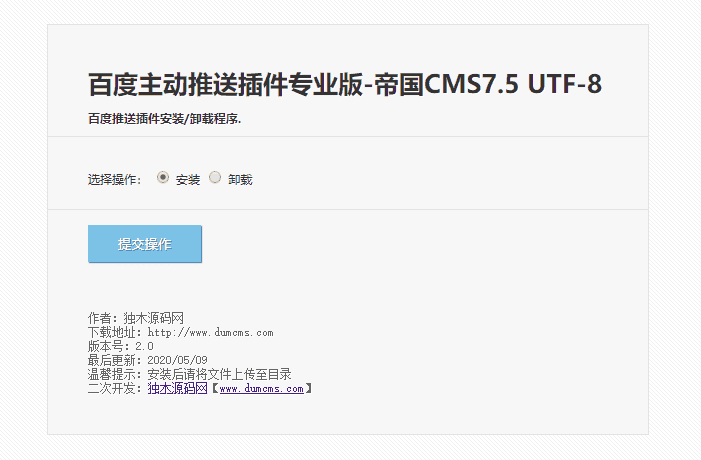Select the 卸载 radio button
This screenshot has width=701, height=460.
click(215, 177)
